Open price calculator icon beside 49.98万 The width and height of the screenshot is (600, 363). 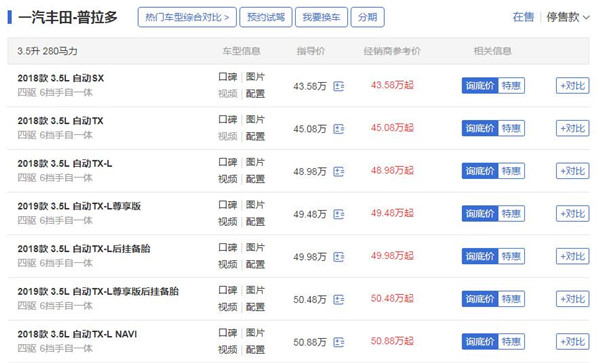(338, 257)
